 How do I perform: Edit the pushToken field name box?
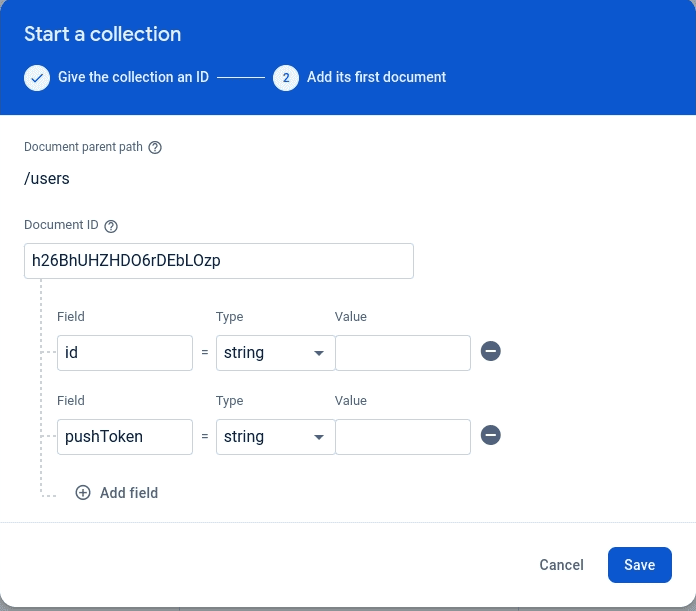point(125,437)
